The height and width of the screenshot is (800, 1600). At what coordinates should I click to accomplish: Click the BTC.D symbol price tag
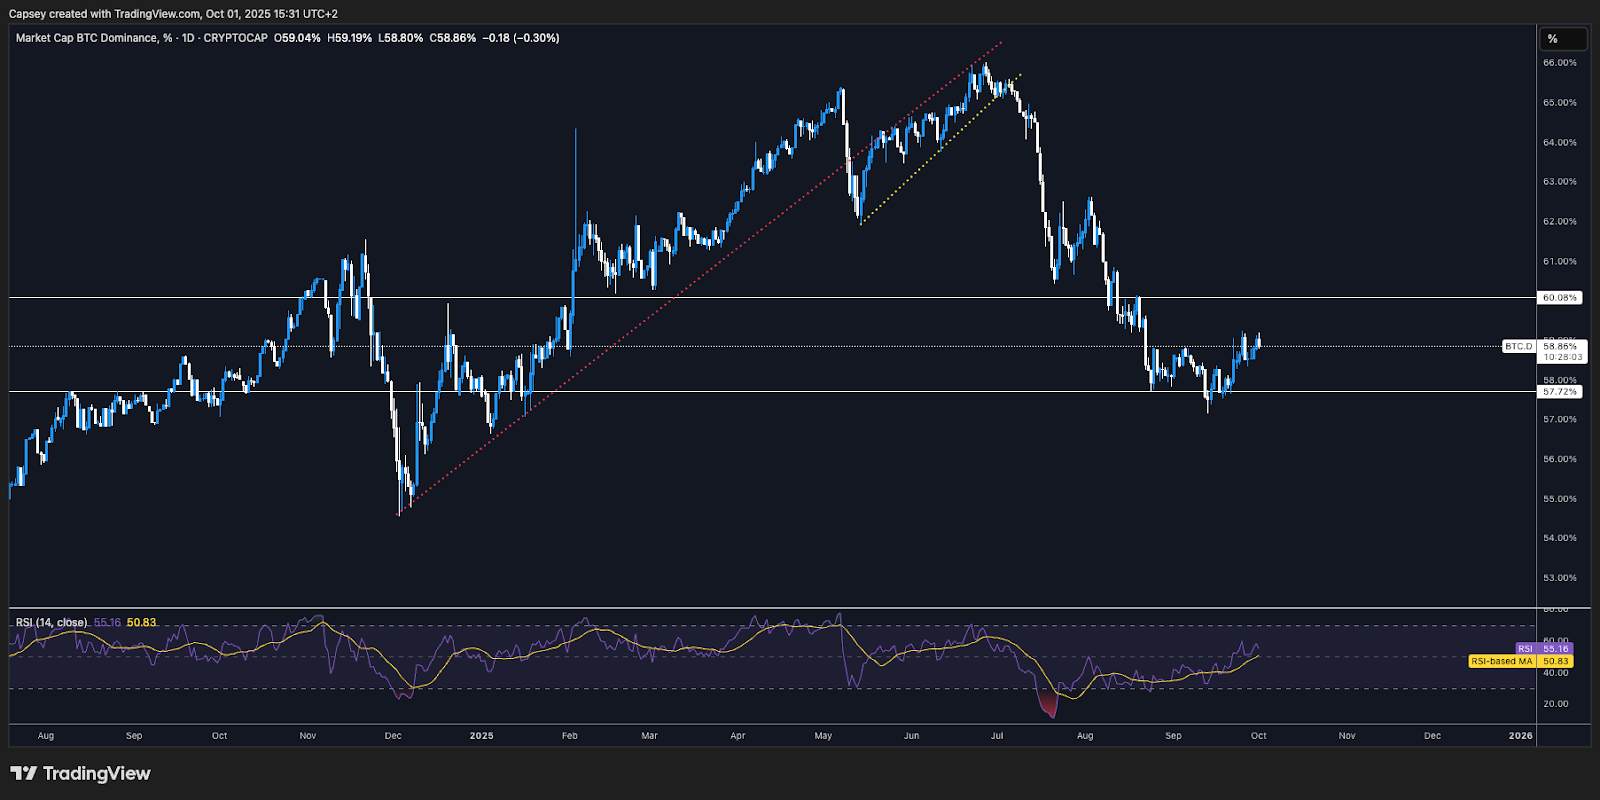1518,346
